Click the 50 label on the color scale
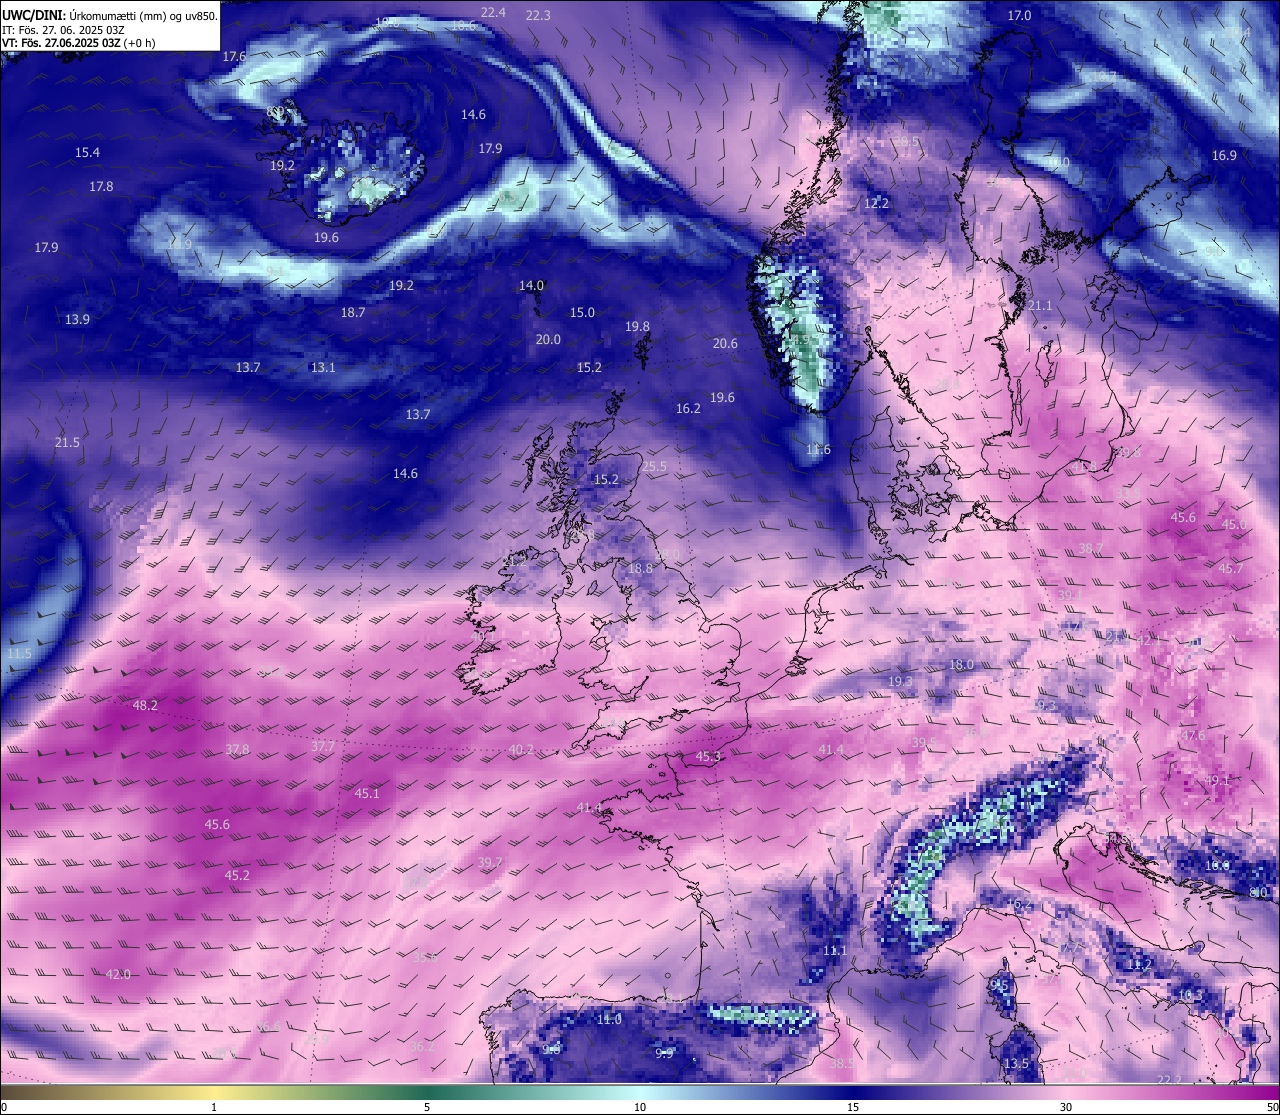Image resolution: width=1280 pixels, height=1115 pixels. click(x=1272, y=1107)
